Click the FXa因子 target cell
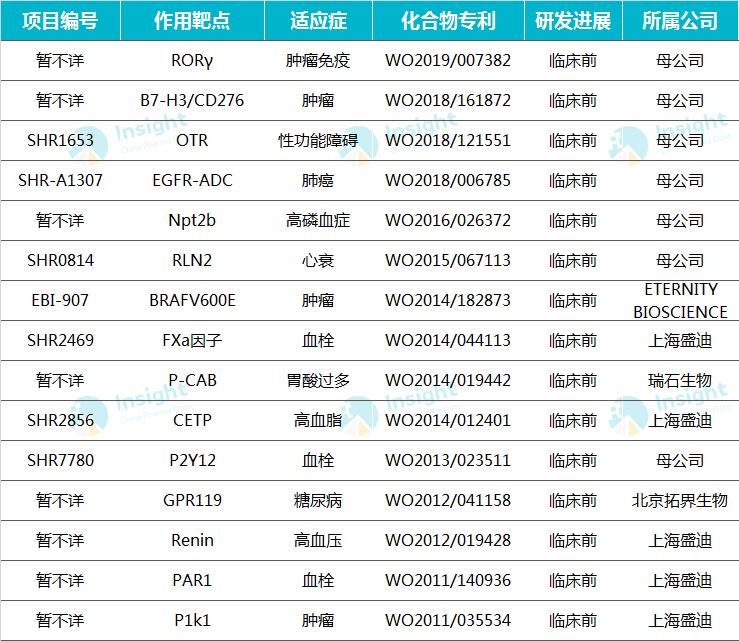Viewport: 739px width, 641px height. [x=192, y=341]
